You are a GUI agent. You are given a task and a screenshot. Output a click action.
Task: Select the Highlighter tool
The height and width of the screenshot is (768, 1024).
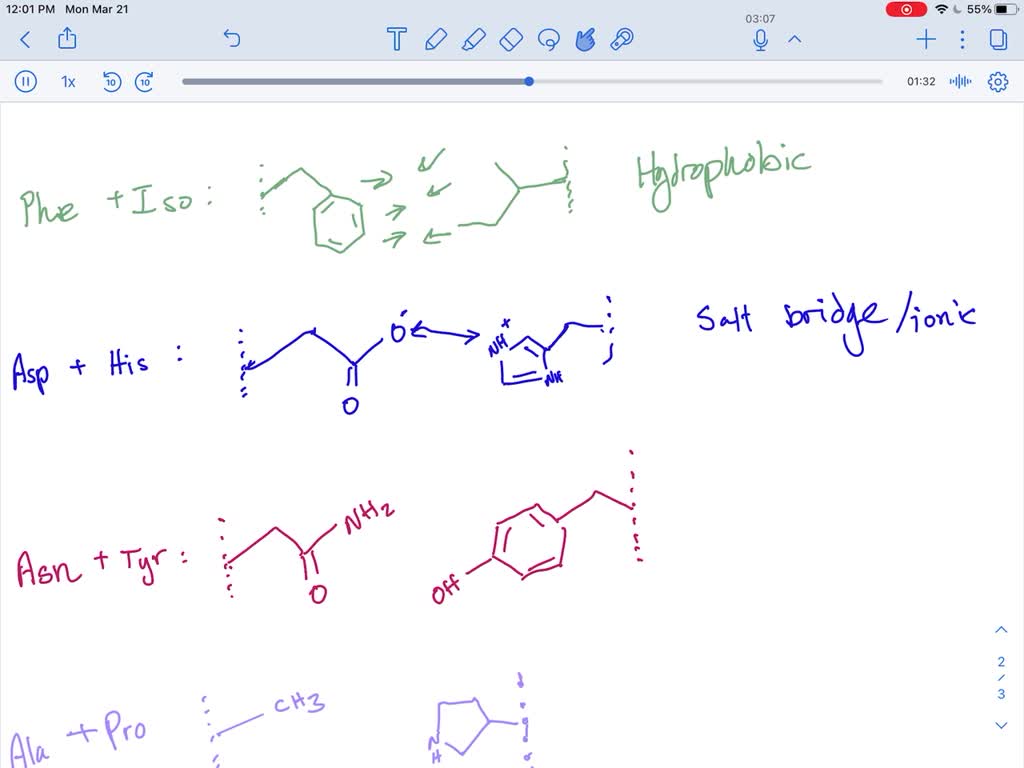(474, 40)
